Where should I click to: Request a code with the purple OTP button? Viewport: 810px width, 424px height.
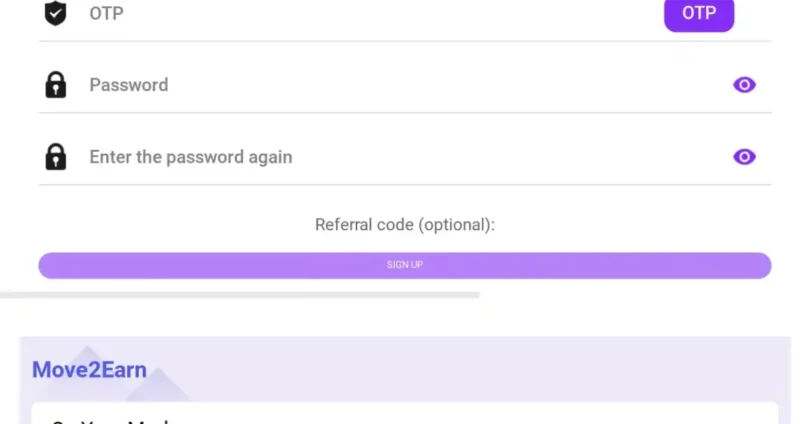(698, 14)
